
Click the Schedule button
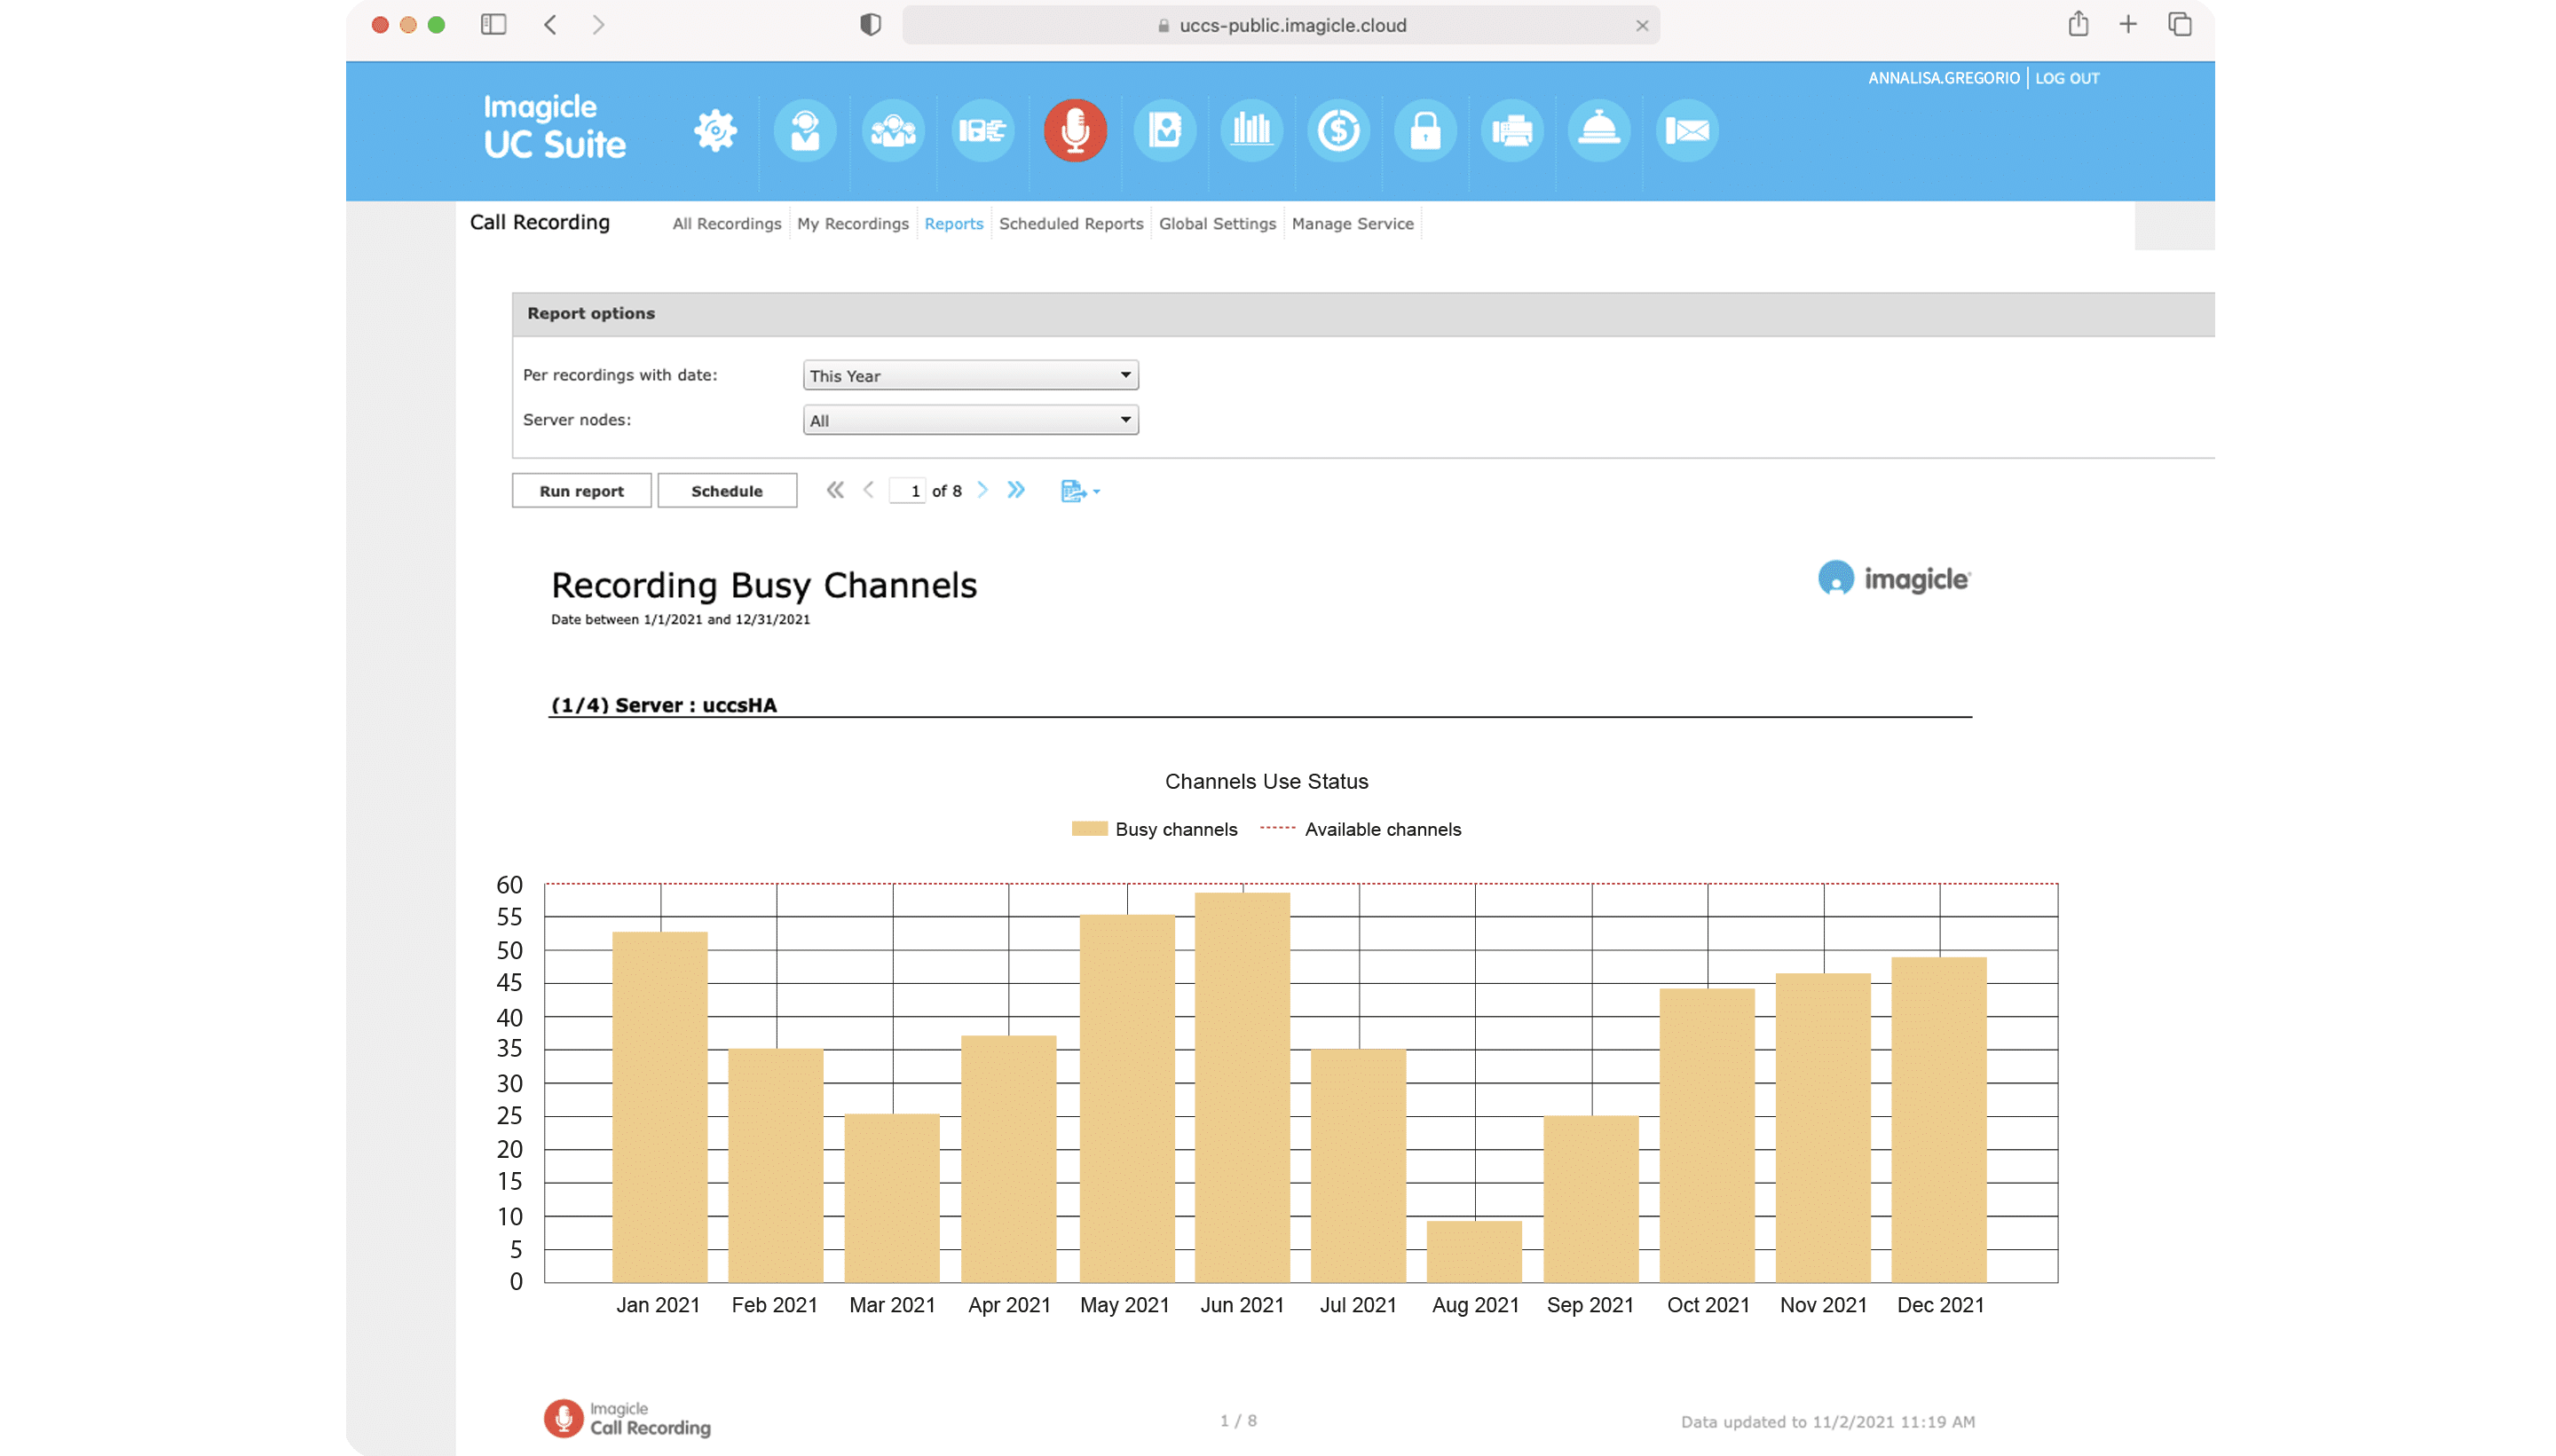(727, 491)
